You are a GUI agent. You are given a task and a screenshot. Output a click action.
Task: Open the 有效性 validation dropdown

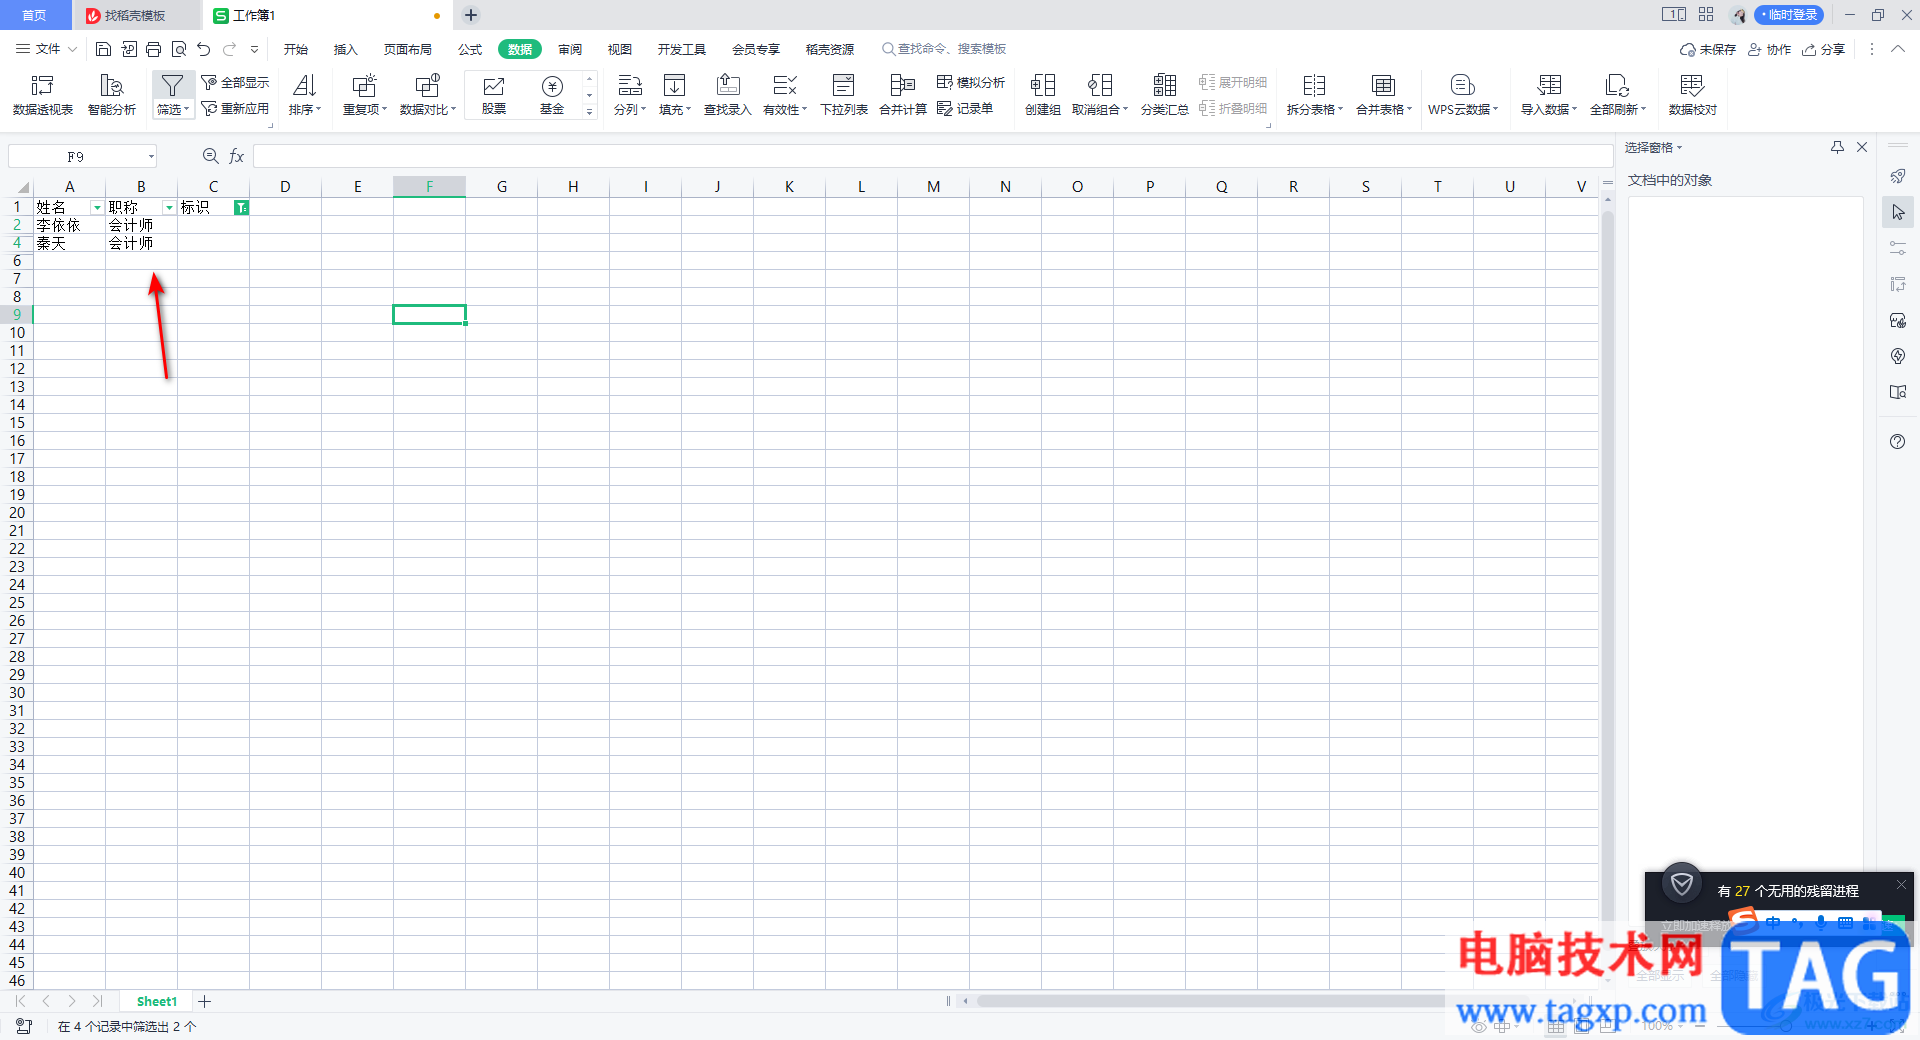pyautogui.click(x=785, y=109)
